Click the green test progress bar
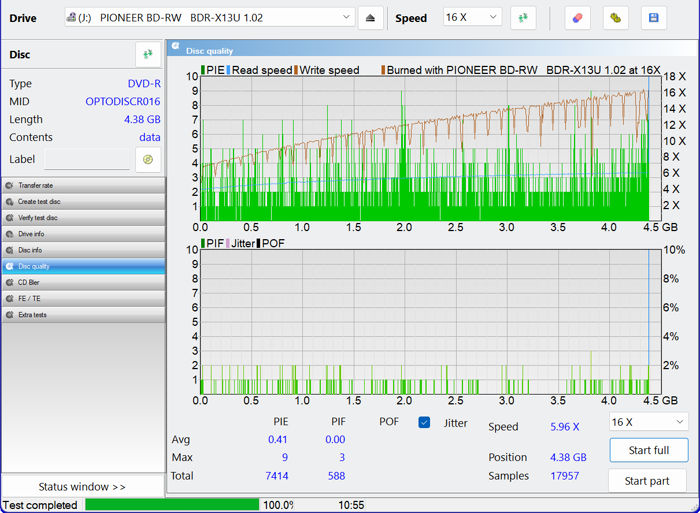Screen dimensions: 700x513 tap(172, 505)
